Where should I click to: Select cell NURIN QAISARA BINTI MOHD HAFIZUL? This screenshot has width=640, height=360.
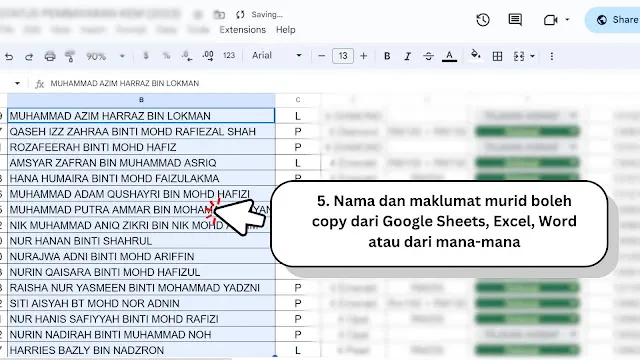141,272
